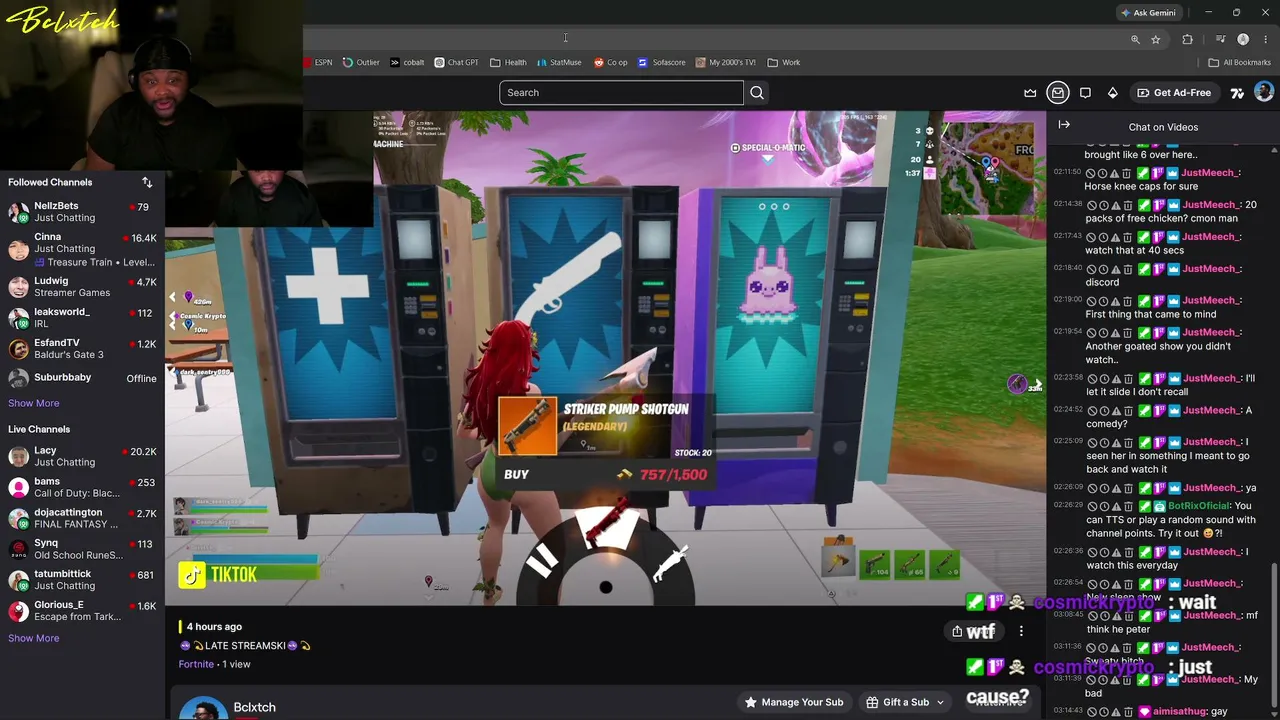Ban icon on 'Horse knee caps' message
The width and height of the screenshot is (1280, 720).
(x=1092, y=173)
